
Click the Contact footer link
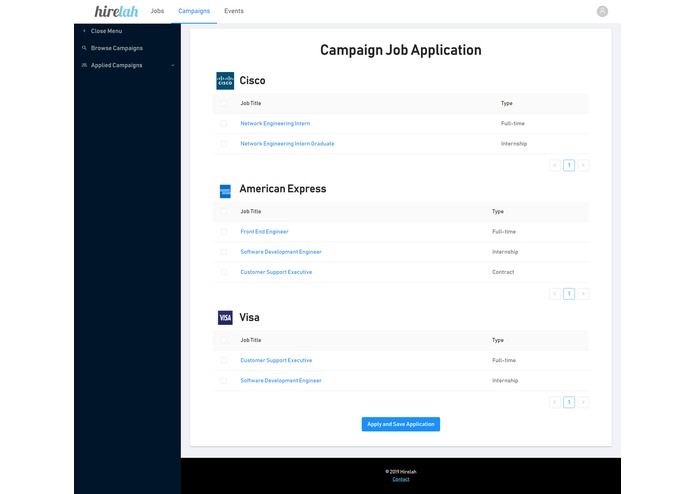(x=401, y=479)
